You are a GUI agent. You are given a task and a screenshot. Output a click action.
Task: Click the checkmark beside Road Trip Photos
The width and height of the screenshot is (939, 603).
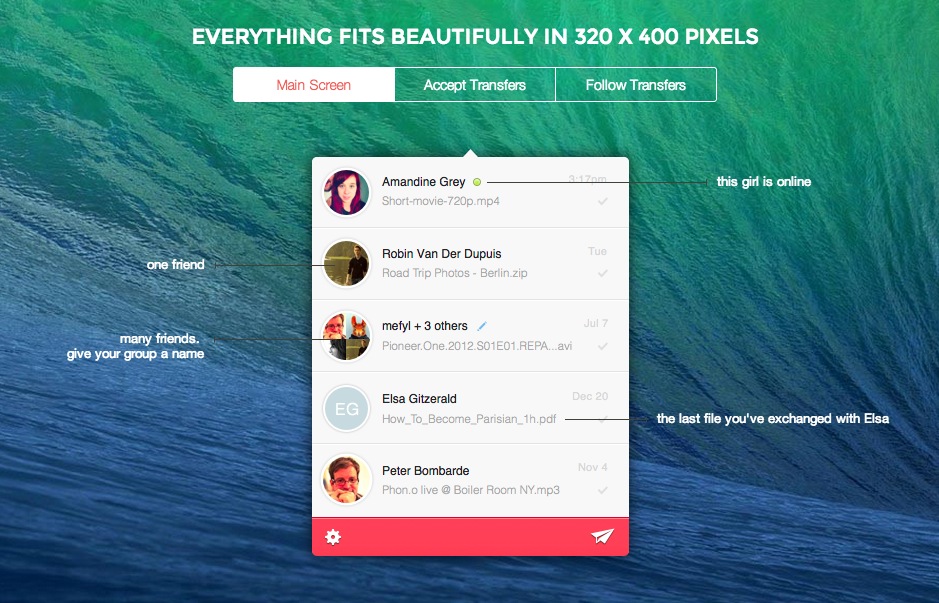click(602, 273)
